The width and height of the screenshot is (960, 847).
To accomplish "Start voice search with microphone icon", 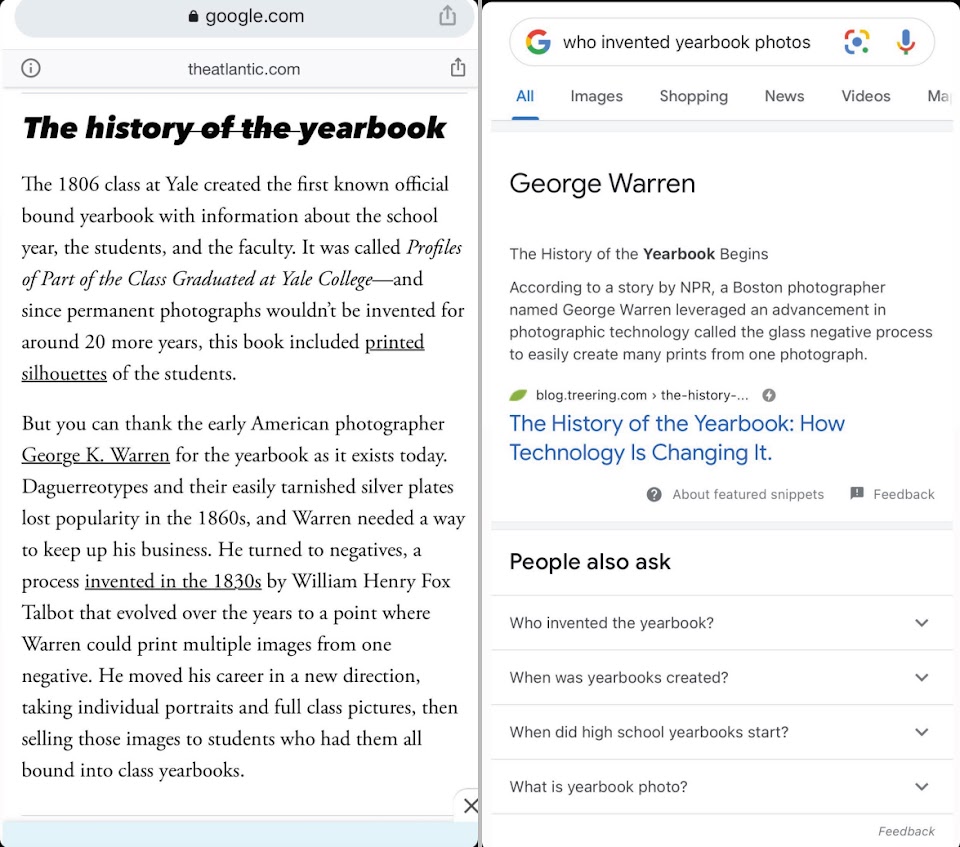I will click(x=906, y=42).
